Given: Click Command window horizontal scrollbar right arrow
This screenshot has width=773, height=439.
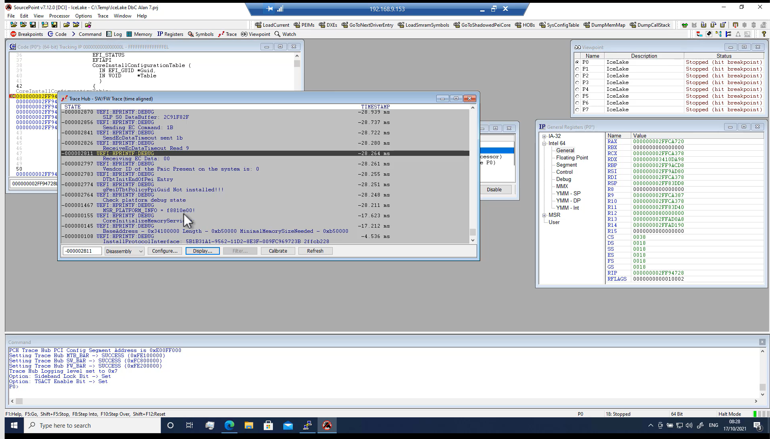Looking at the screenshot, I should pyautogui.click(x=756, y=401).
